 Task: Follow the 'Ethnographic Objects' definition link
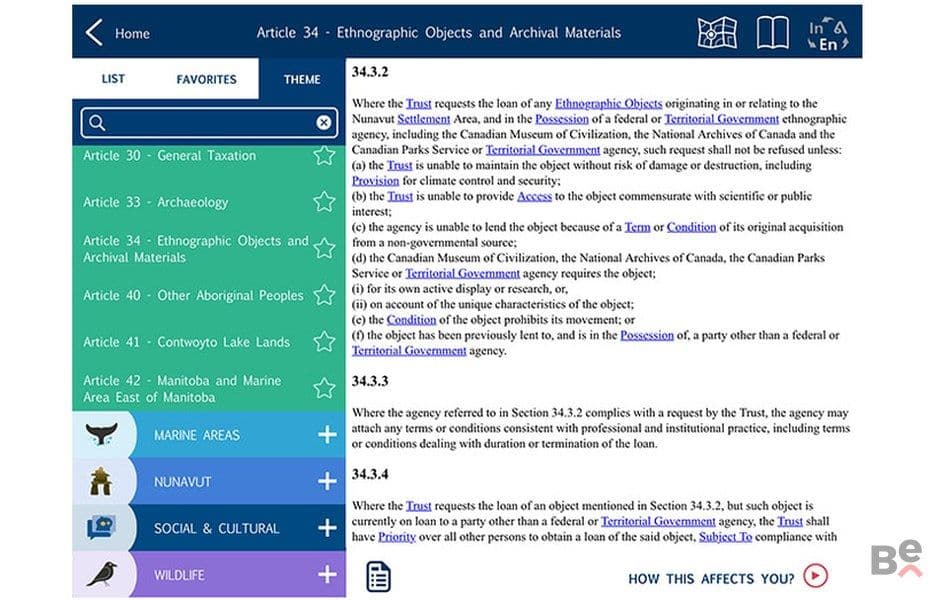click(608, 103)
